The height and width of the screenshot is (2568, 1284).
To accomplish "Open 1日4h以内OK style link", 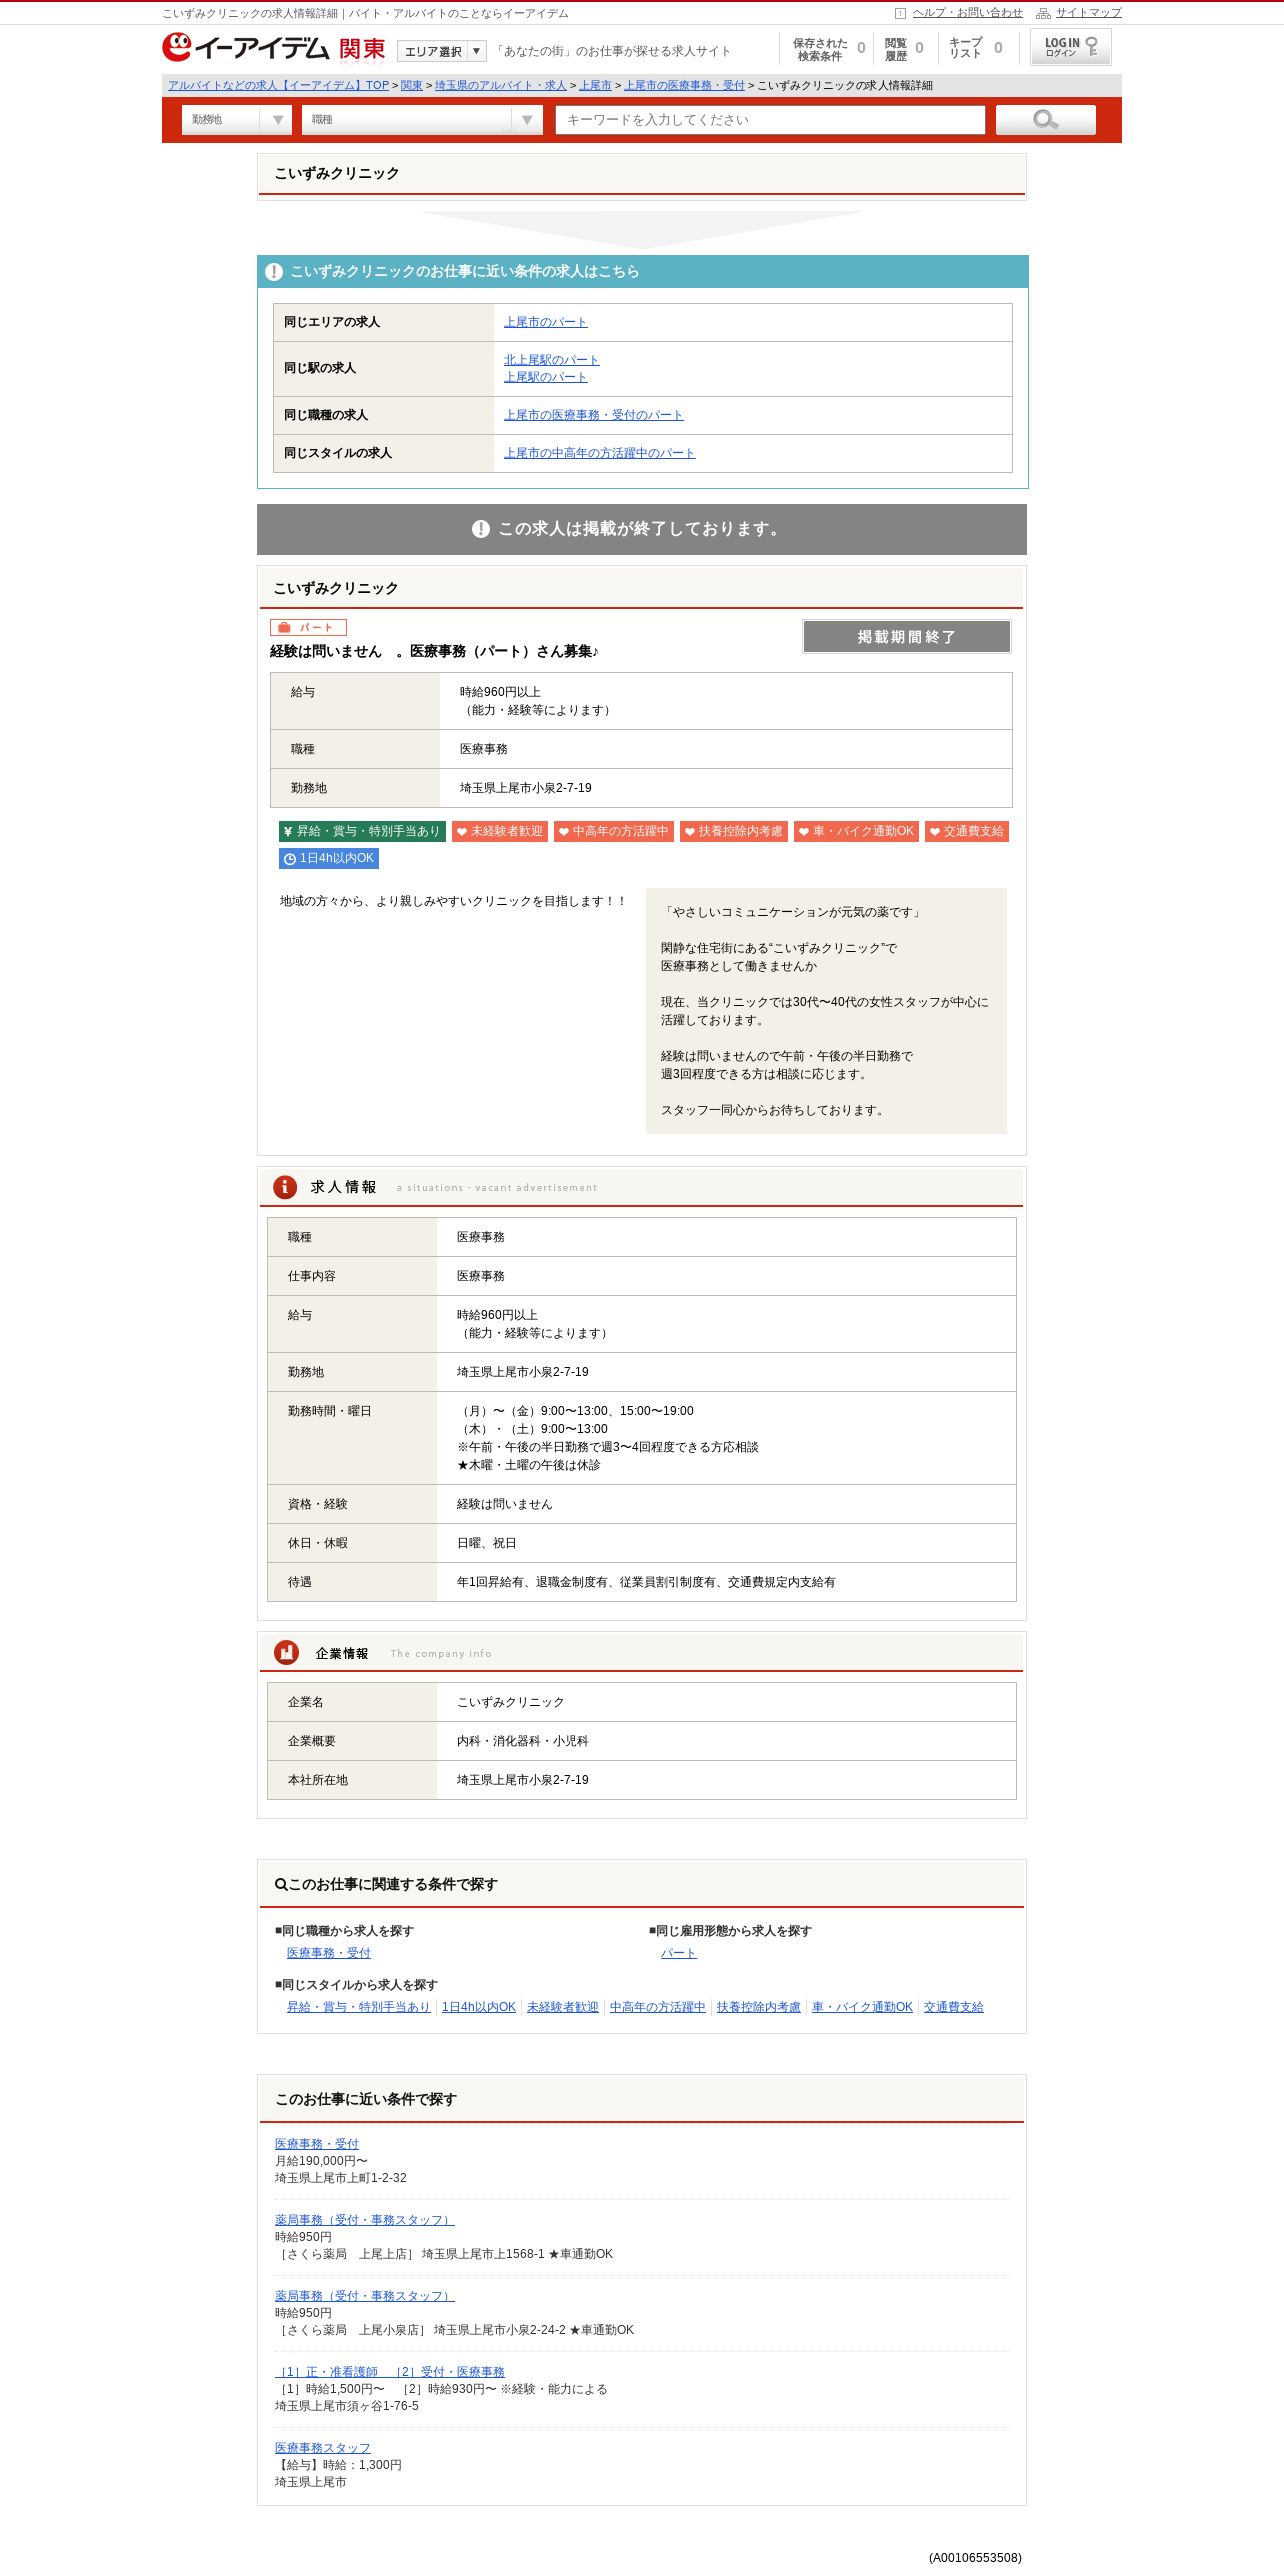I will click(479, 2007).
